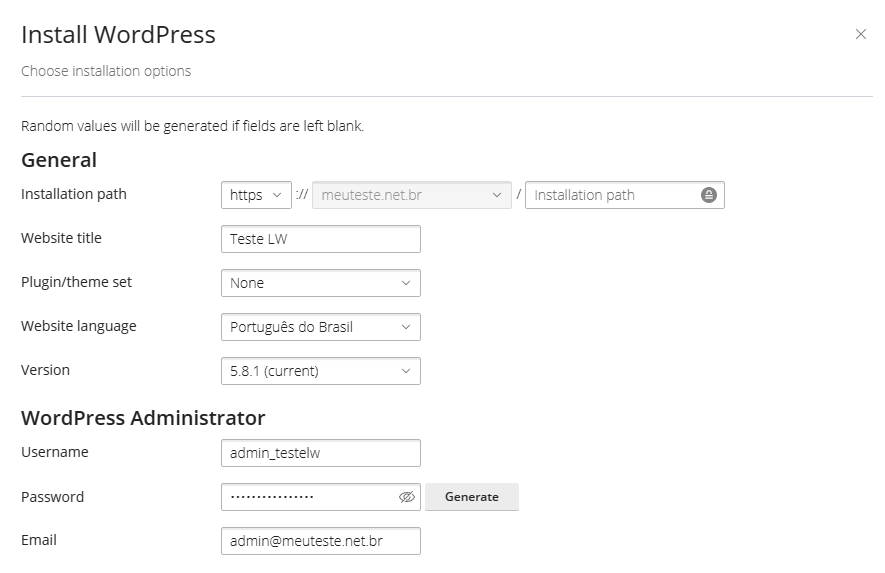Close the Install WordPress dialog

[860, 34]
